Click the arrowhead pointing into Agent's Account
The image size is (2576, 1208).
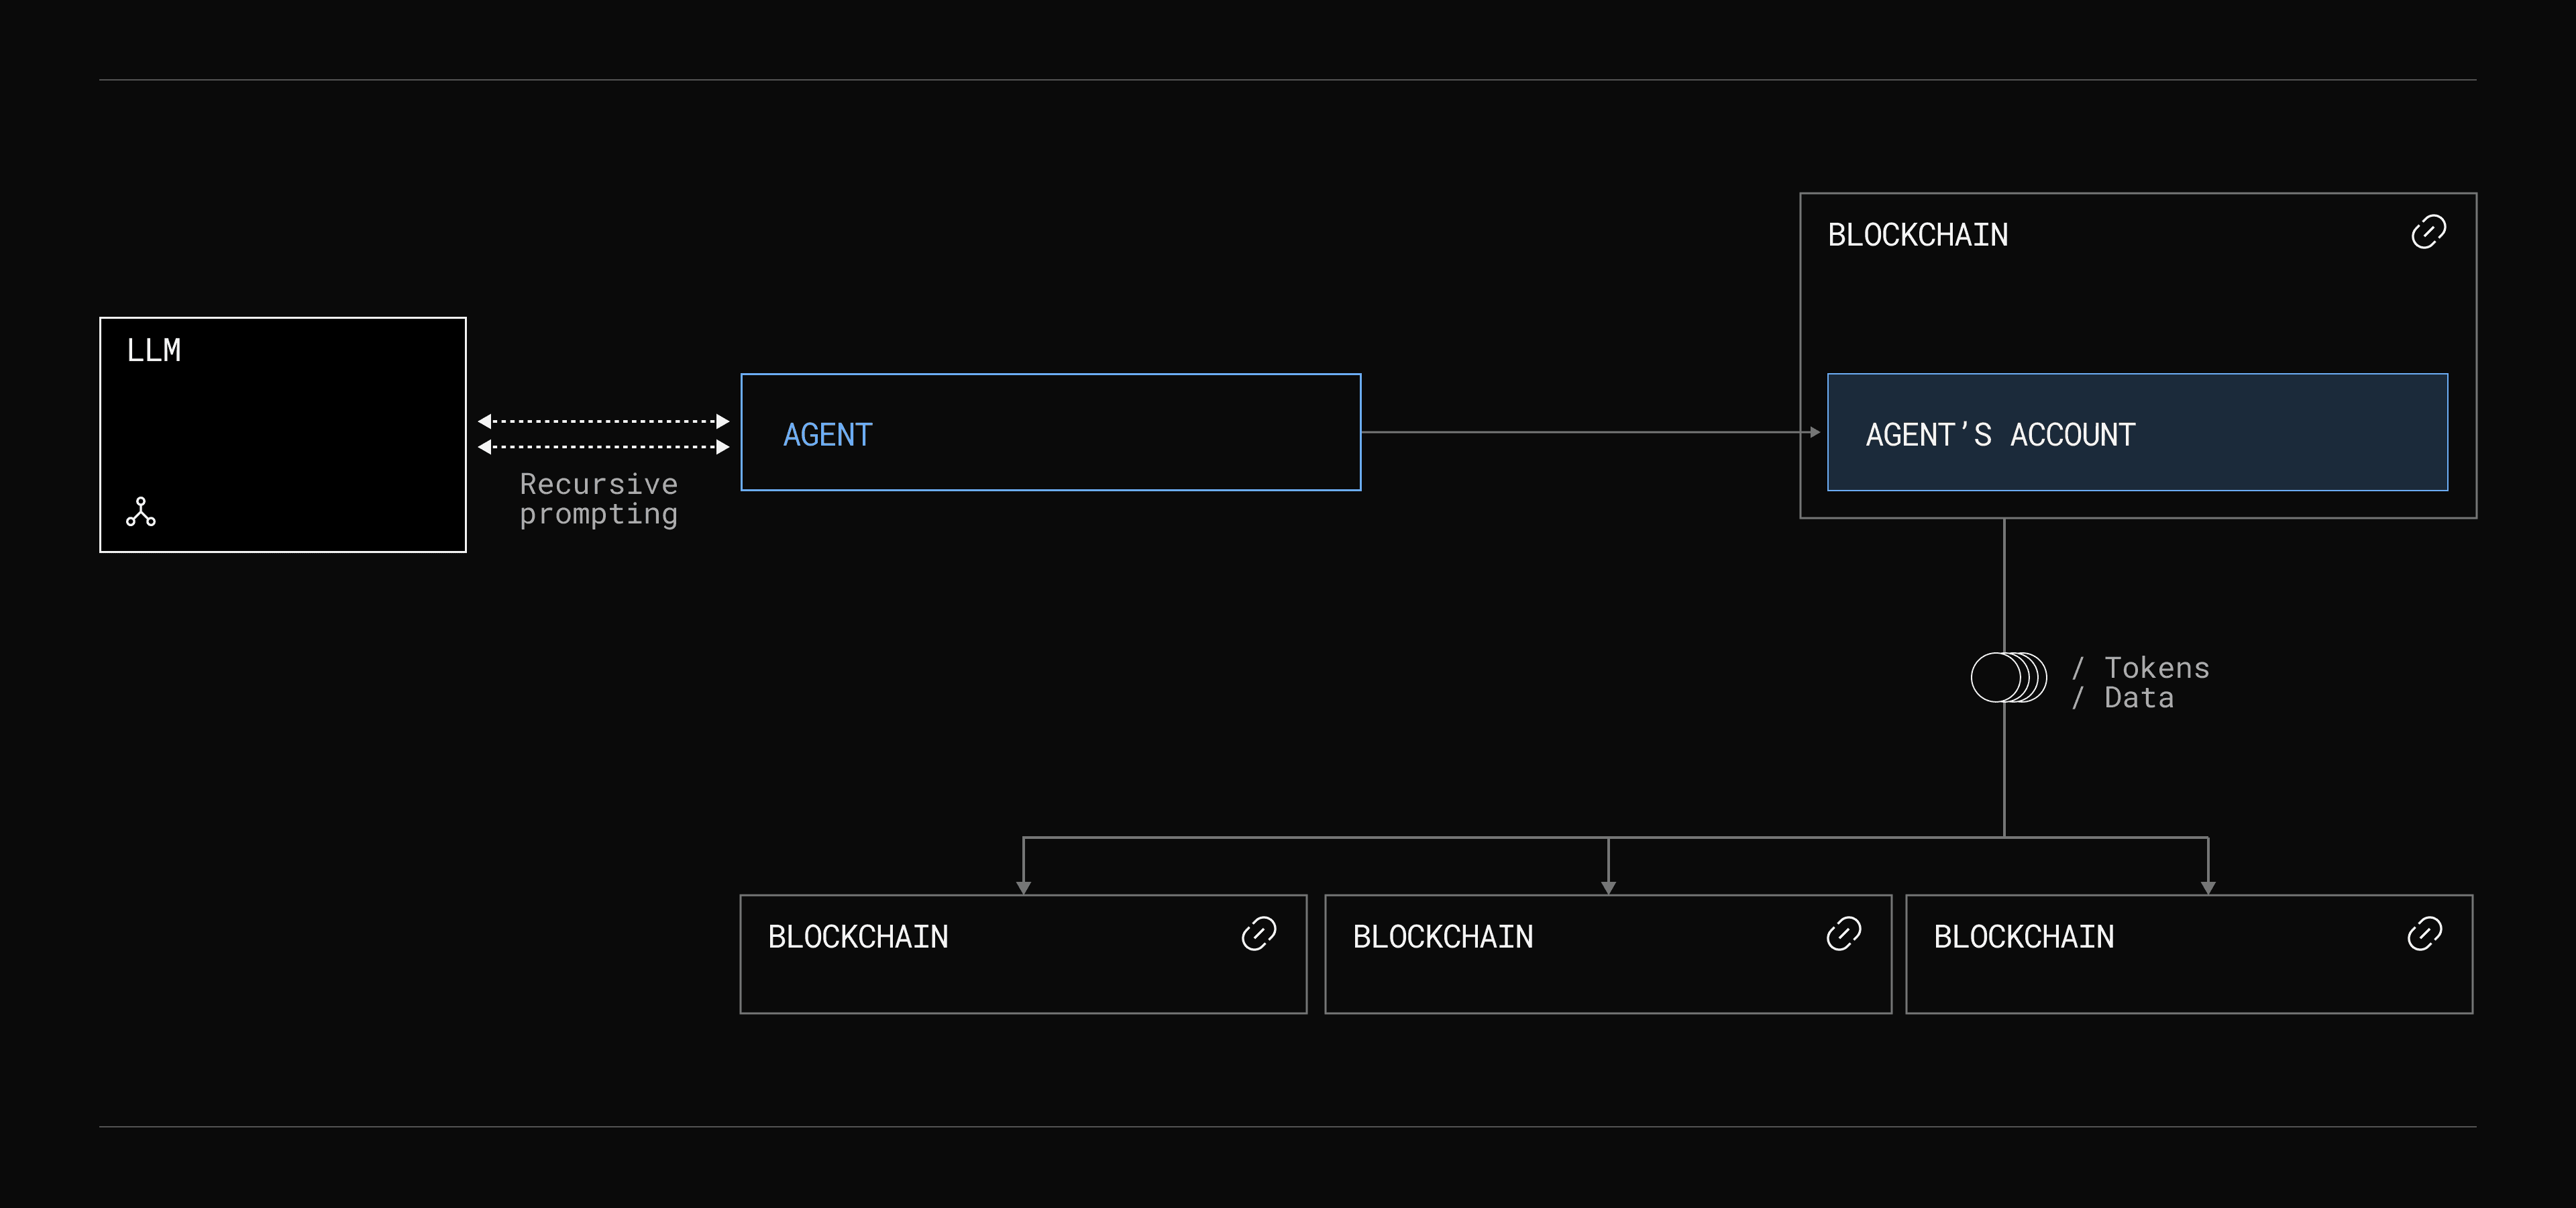[x=1814, y=432]
